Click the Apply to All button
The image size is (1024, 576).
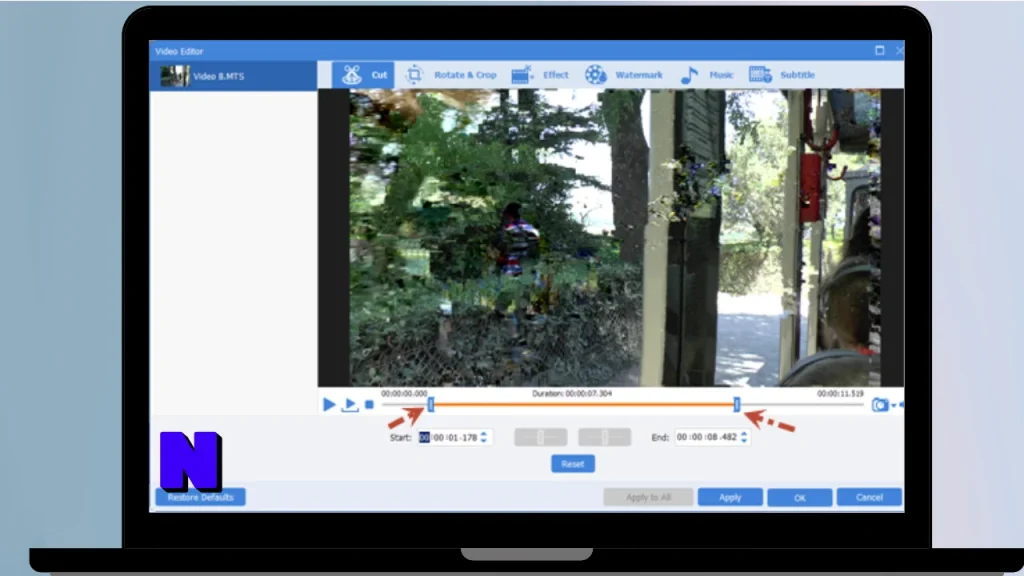(648, 498)
